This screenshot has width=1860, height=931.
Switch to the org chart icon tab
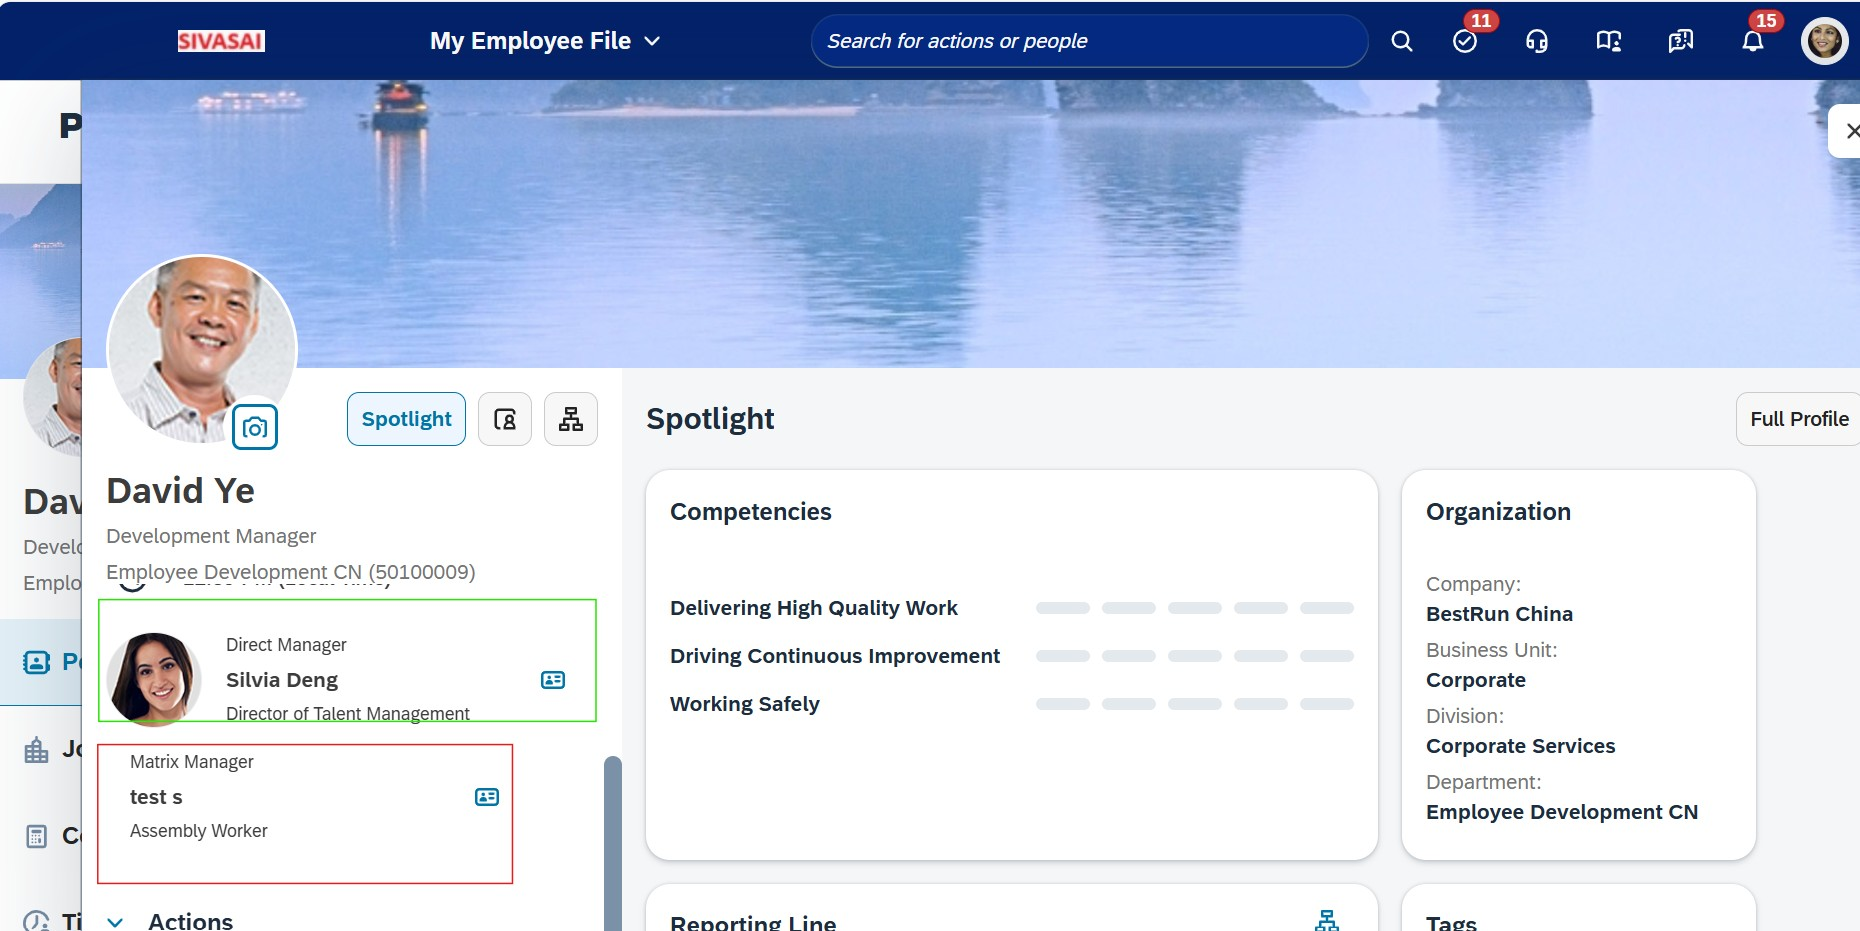point(571,419)
